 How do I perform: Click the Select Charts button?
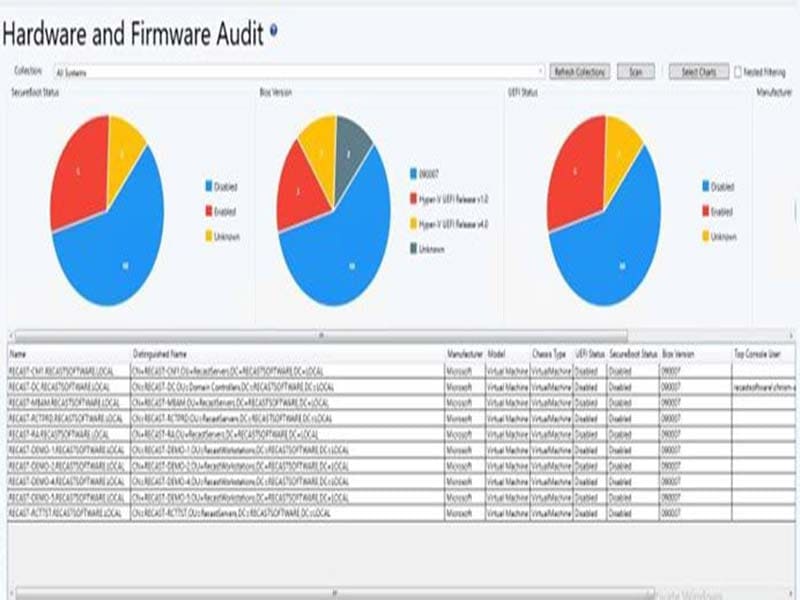[699, 72]
